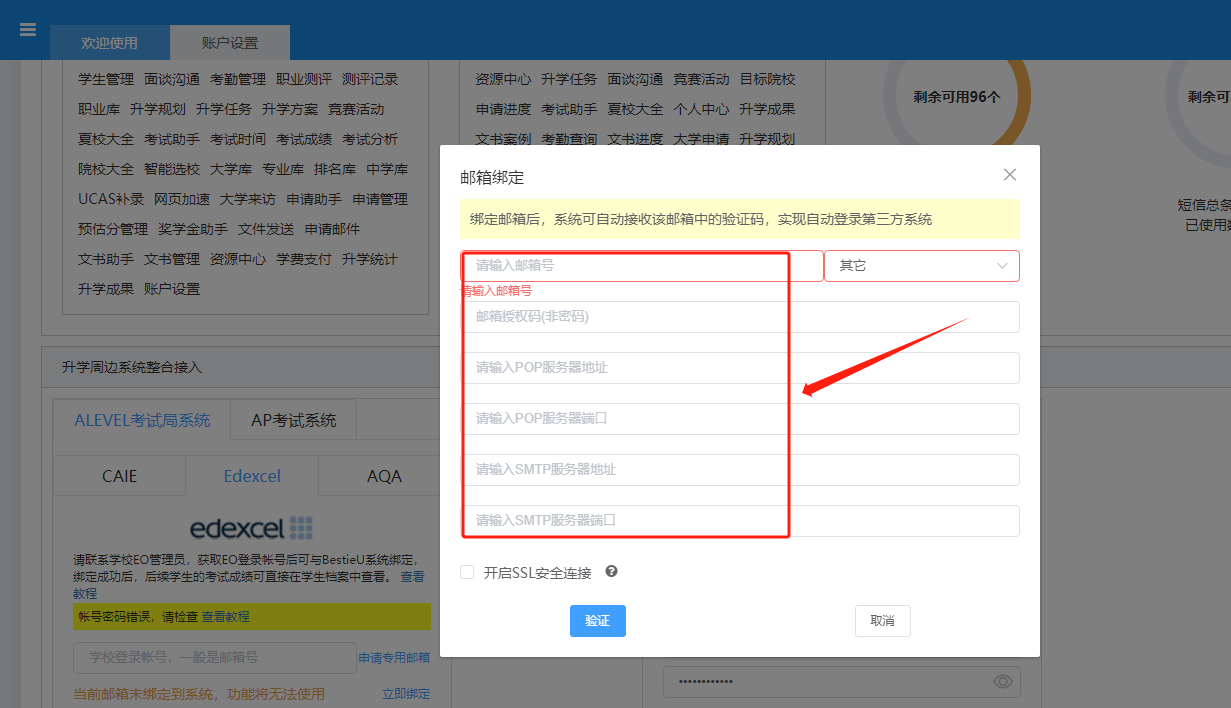The width and height of the screenshot is (1231, 708).
Task: Switch to the 欢迎使用 tab
Action: click(110, 43)
